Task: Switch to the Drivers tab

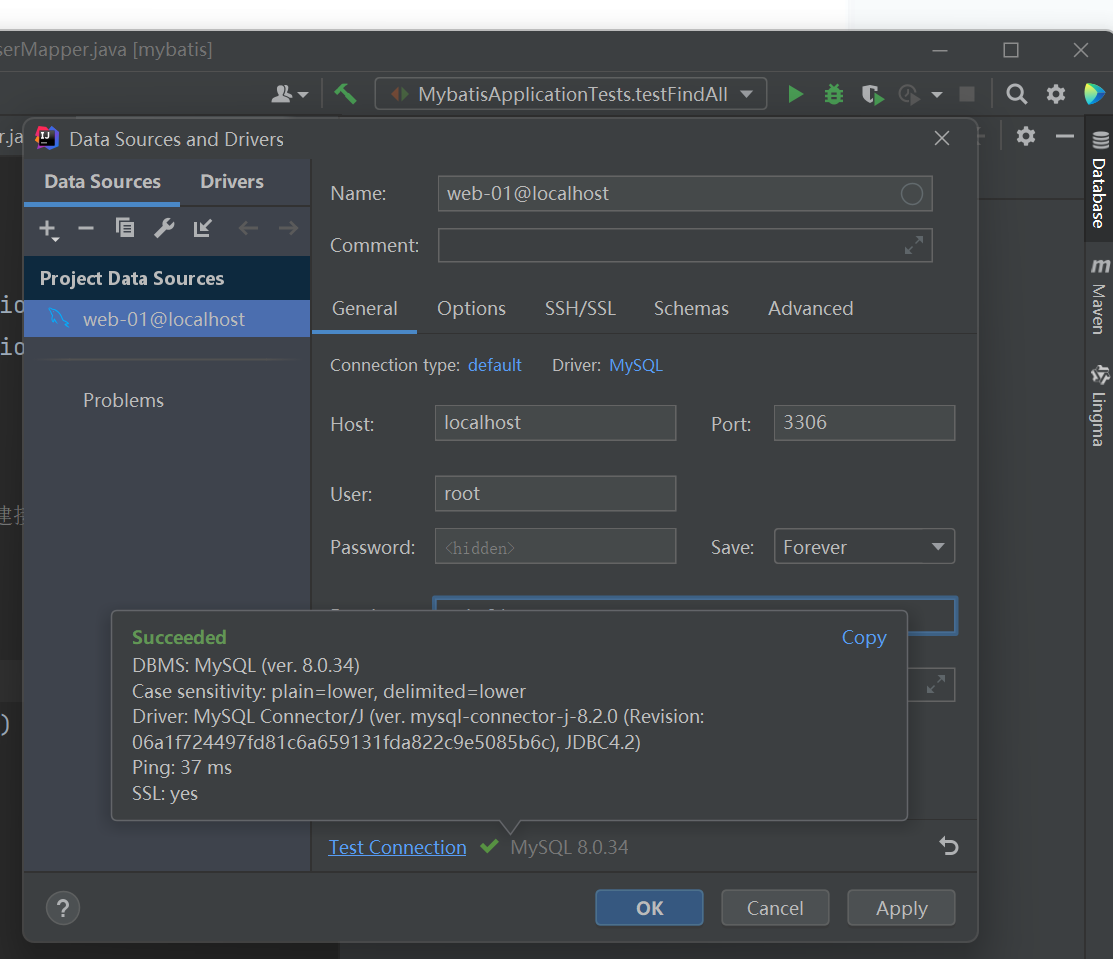Action: coord(231,182)
